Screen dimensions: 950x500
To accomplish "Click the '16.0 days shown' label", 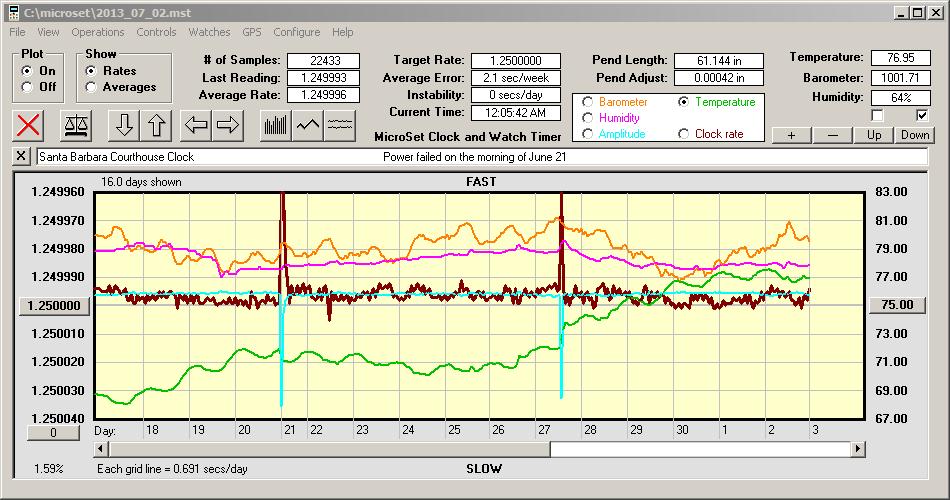I will [141, 182].
